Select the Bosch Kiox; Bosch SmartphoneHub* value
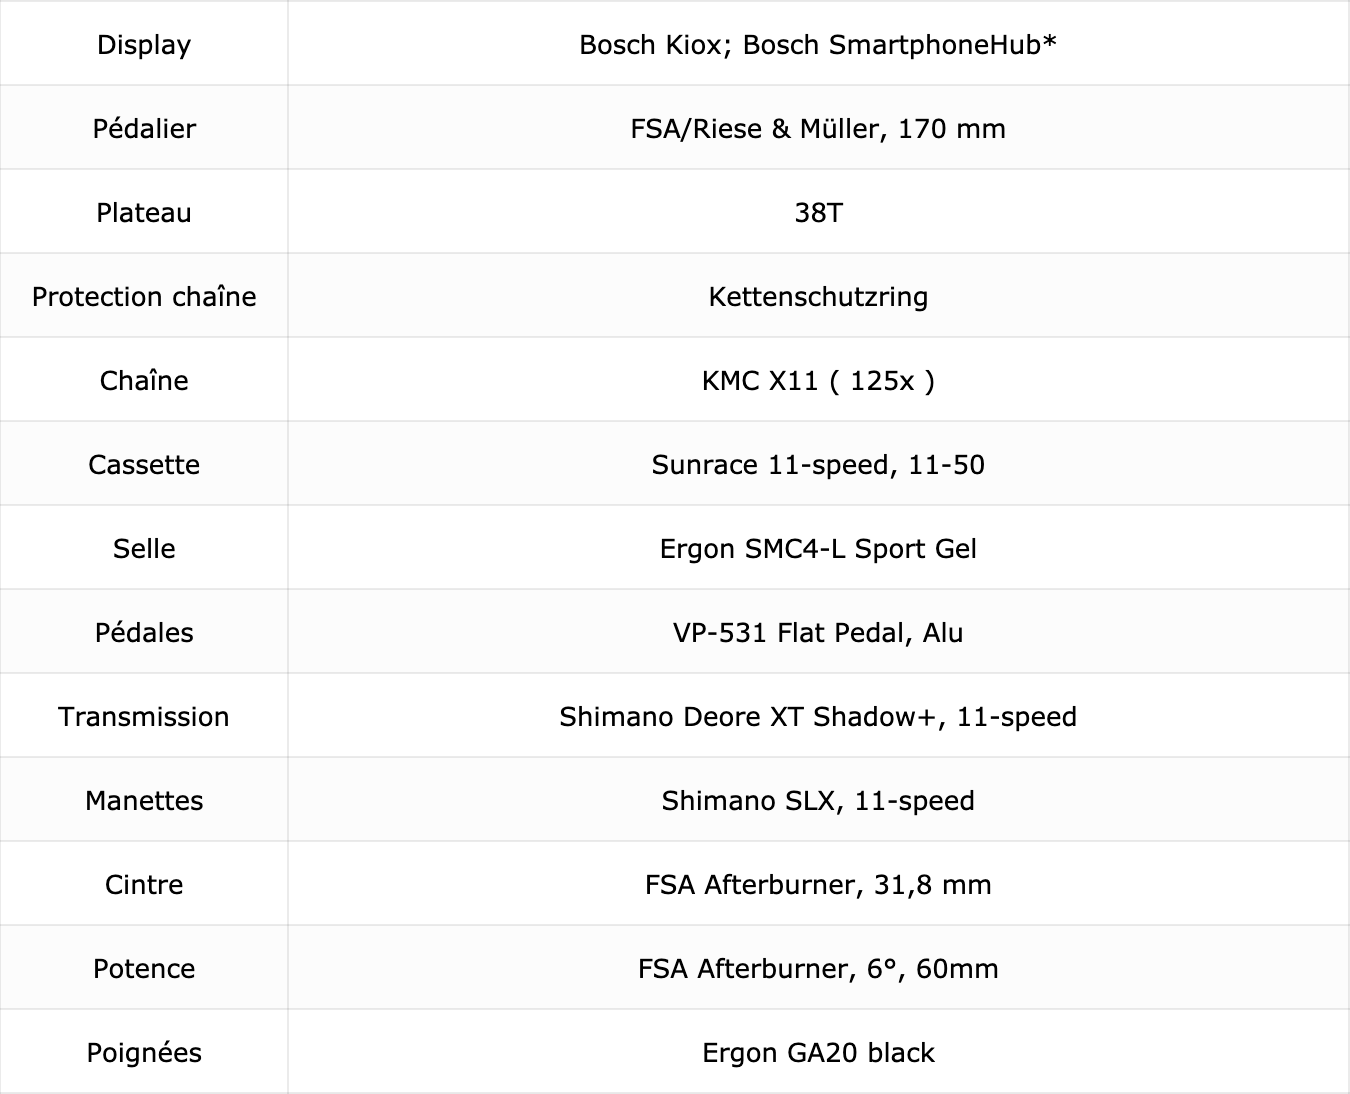Image resolution: width=1350 pixels, height=1094 pixels. coord(818,45)
